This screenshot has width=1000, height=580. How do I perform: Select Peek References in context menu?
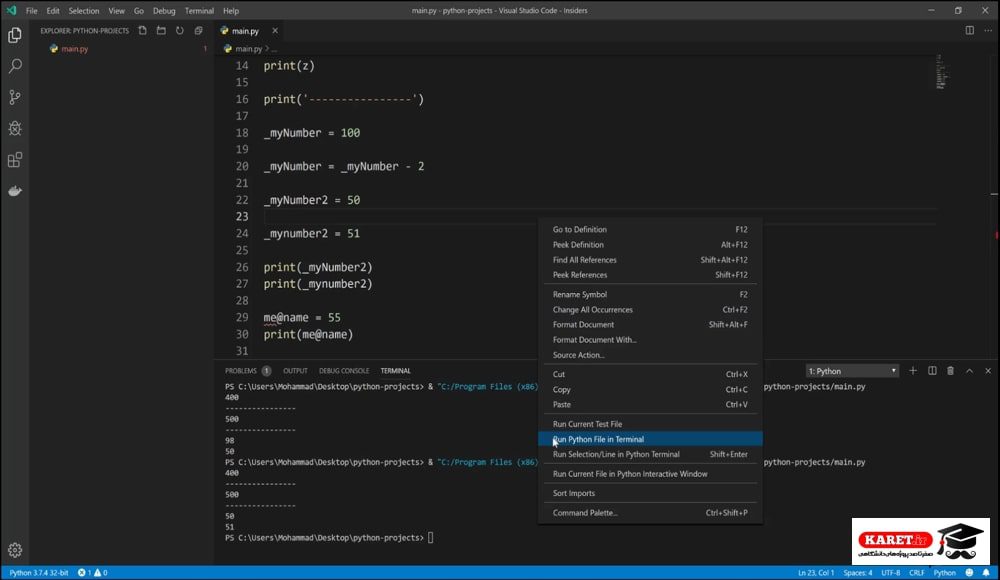650,275
